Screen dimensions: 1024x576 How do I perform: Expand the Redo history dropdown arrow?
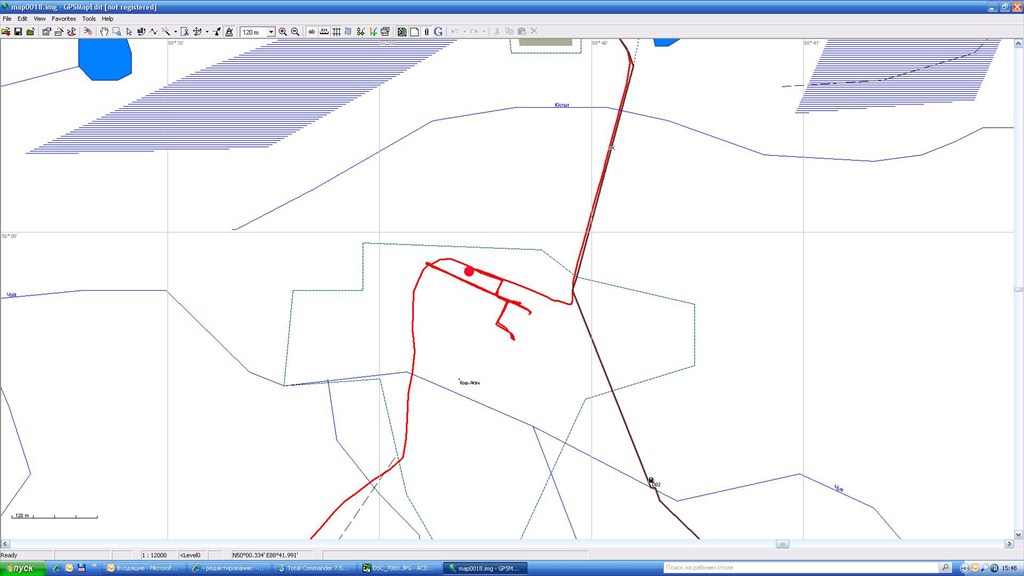pyautogui.click(x=484, y=31)
